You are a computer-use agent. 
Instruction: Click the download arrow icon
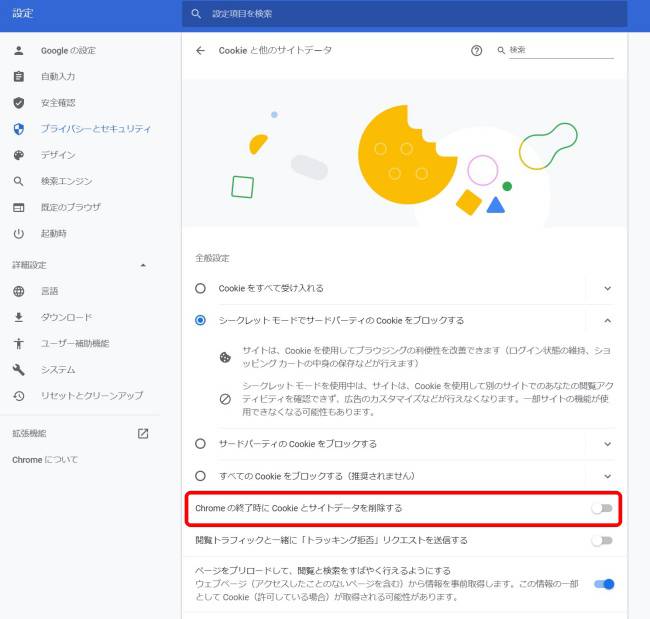point(19,317)
